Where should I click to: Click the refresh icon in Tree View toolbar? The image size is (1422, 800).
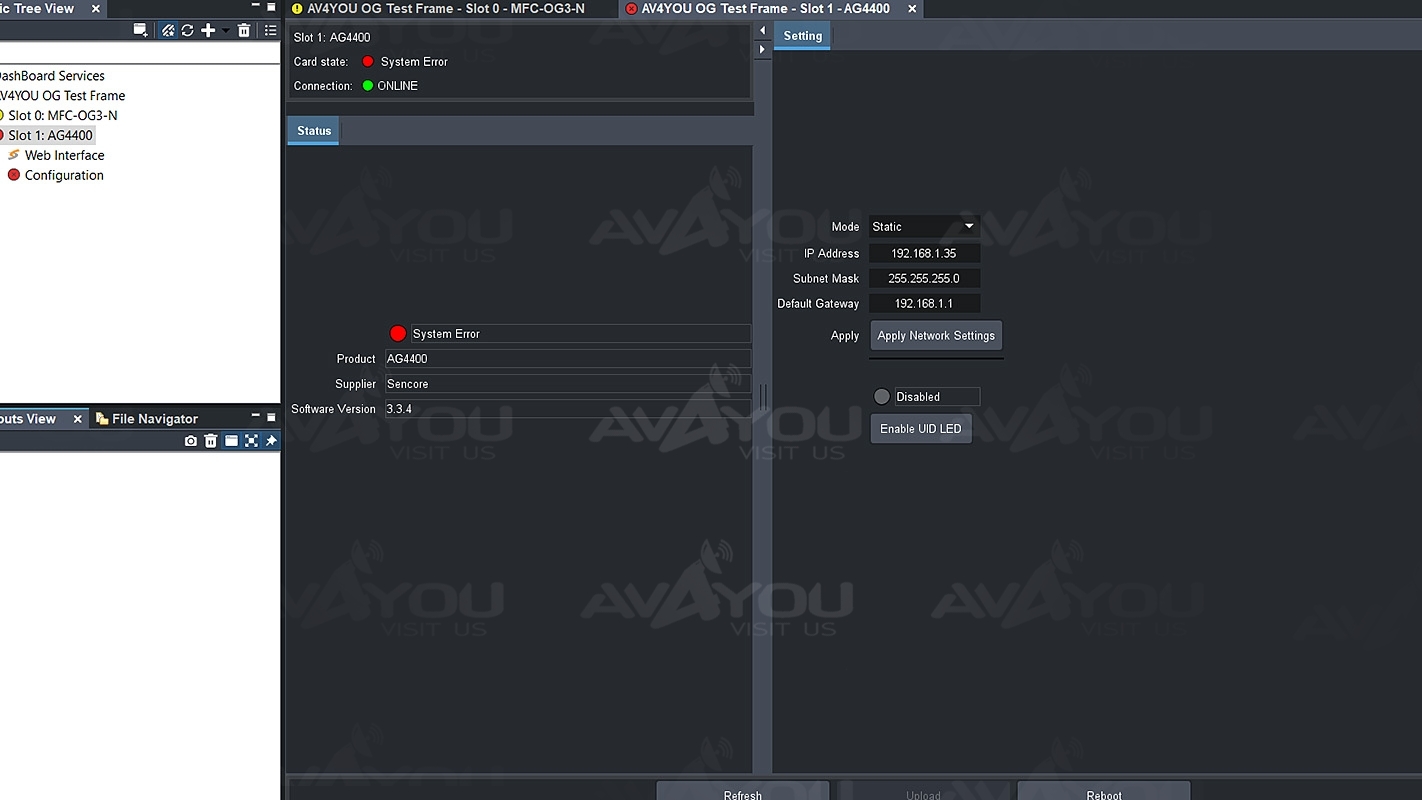(187, 31)
